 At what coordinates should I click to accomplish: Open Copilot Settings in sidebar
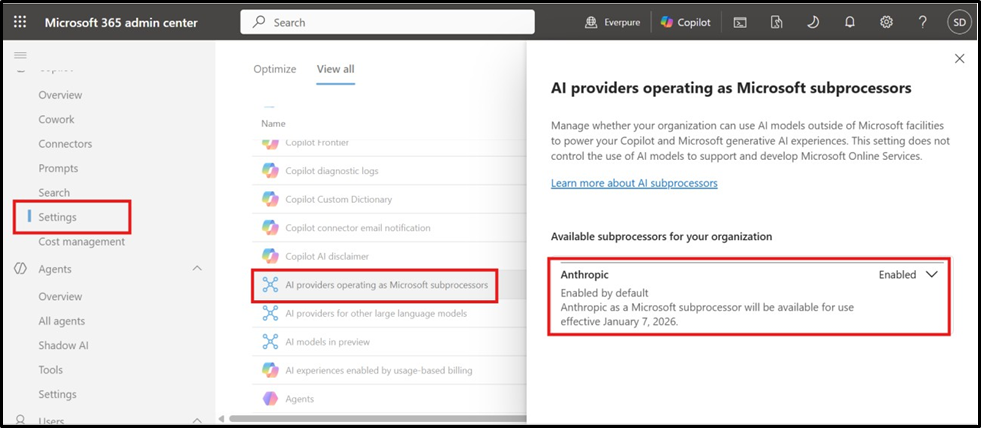[58, 217]
